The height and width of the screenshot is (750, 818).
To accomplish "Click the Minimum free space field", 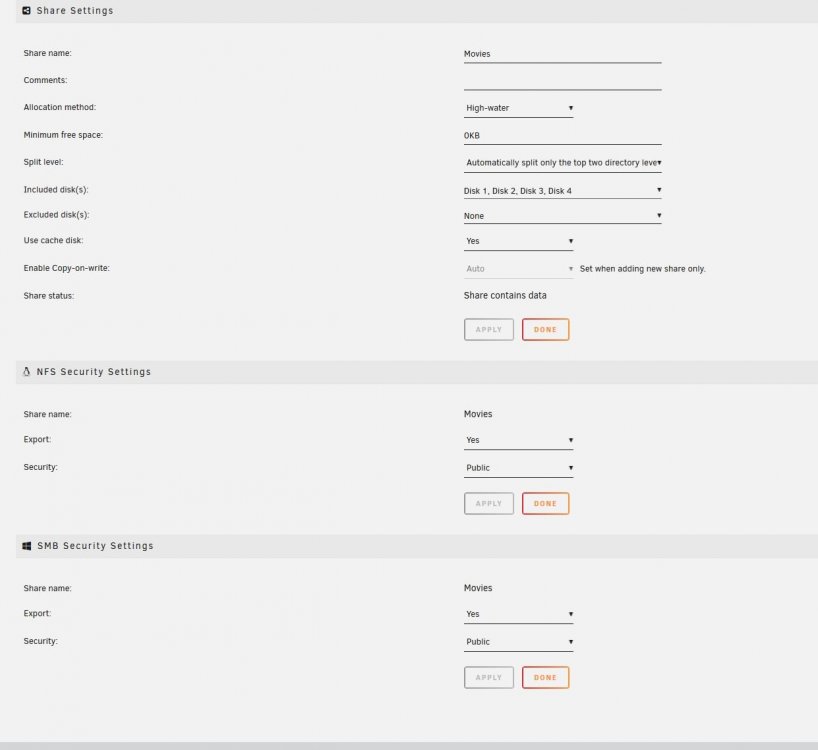I will coord(562,136).
